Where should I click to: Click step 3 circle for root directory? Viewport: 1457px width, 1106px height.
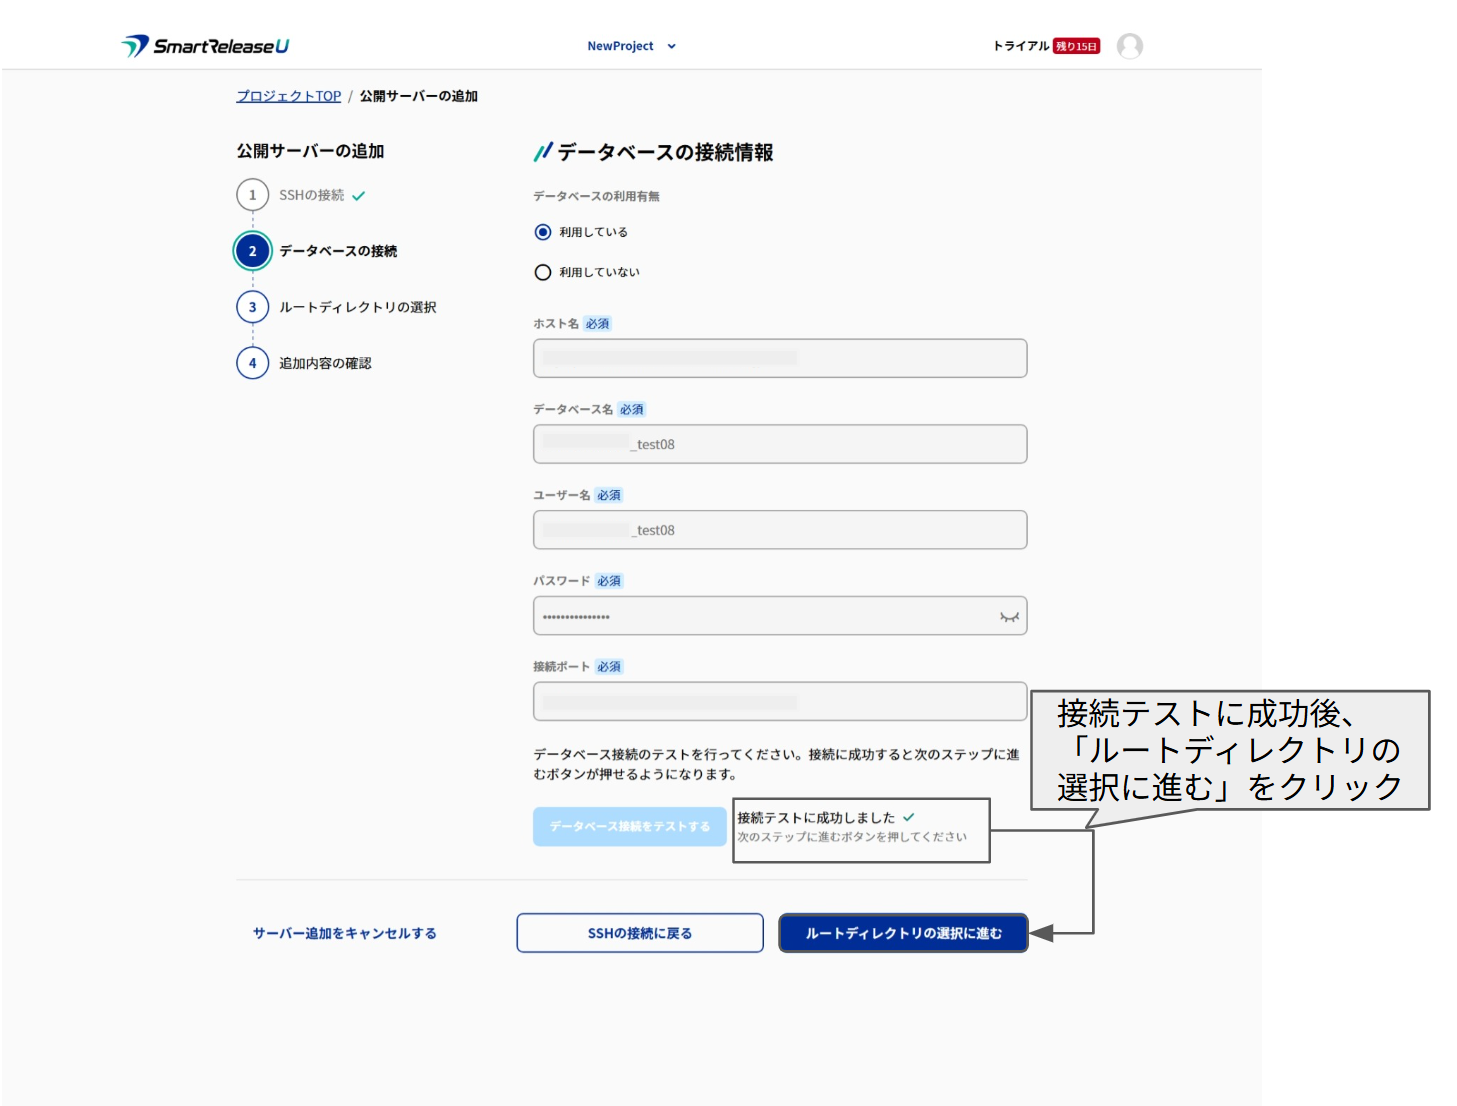pos(252,307)
